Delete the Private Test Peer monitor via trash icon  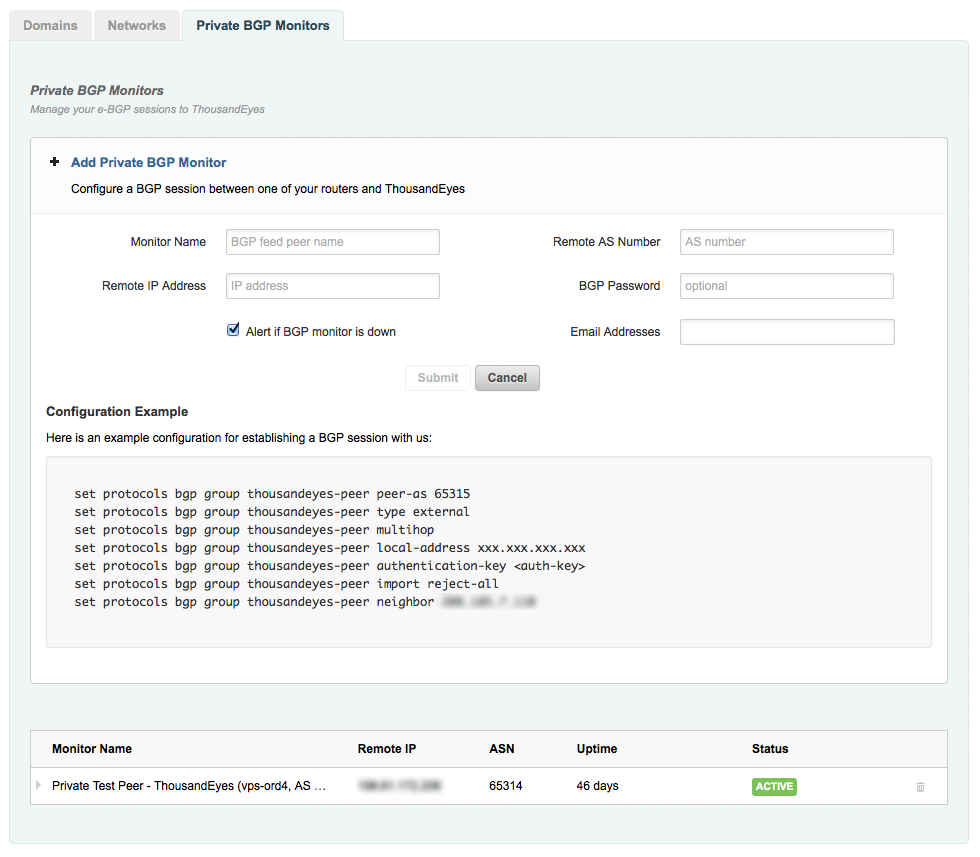tap(920, 787)
